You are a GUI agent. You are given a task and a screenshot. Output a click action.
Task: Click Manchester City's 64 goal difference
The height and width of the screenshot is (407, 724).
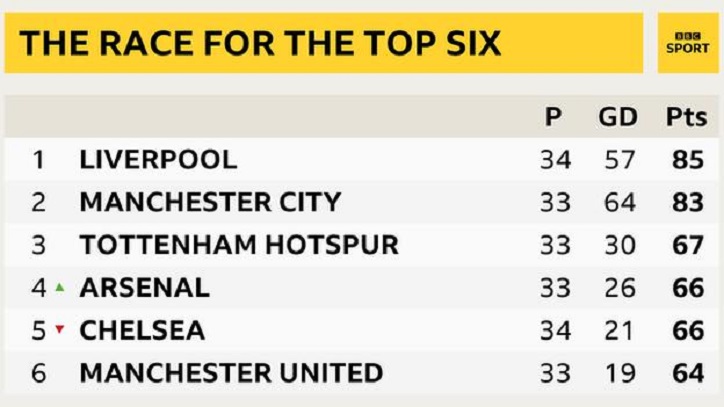point(620,202)
